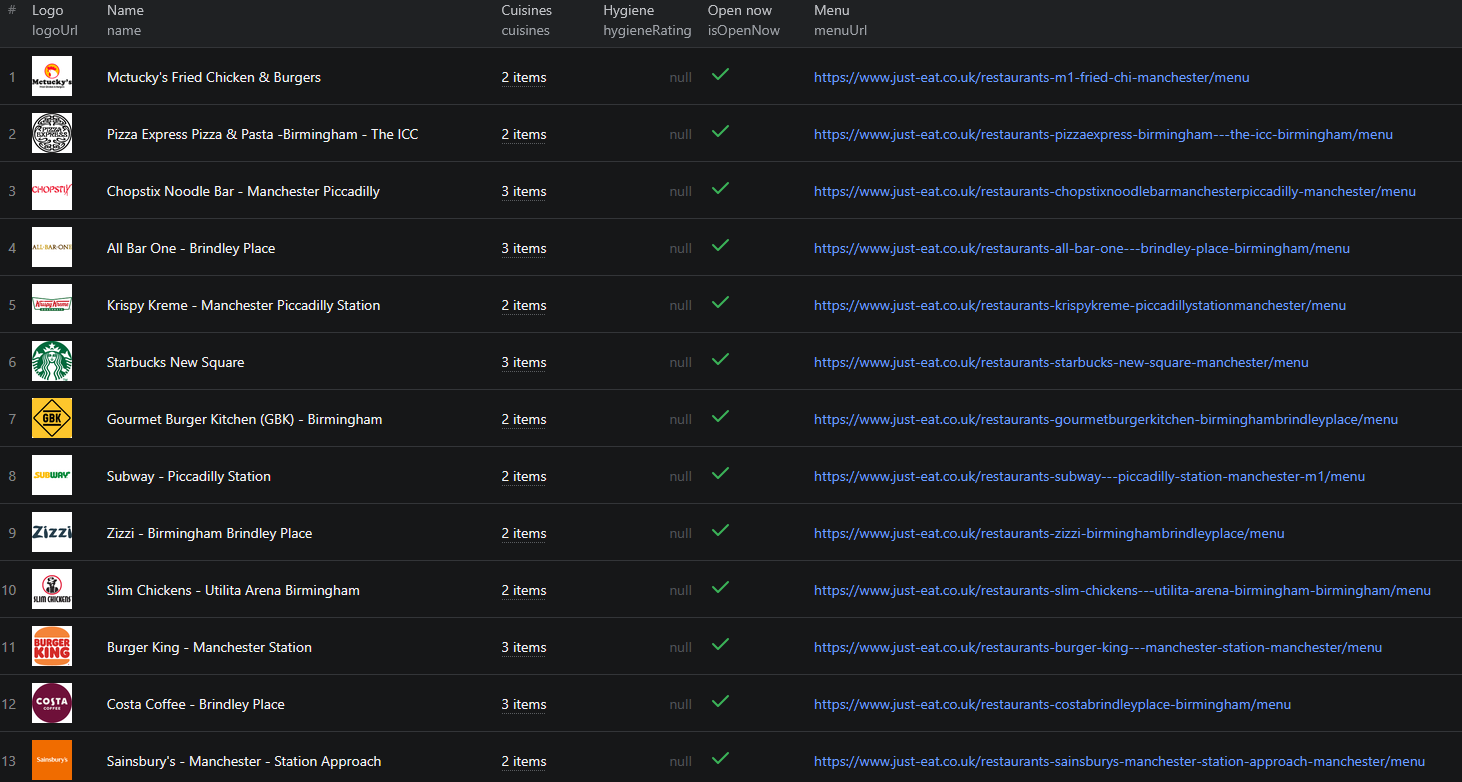The image size is (1462, 782).
Task: Click the Zizzi logo image
Action: 52,532
